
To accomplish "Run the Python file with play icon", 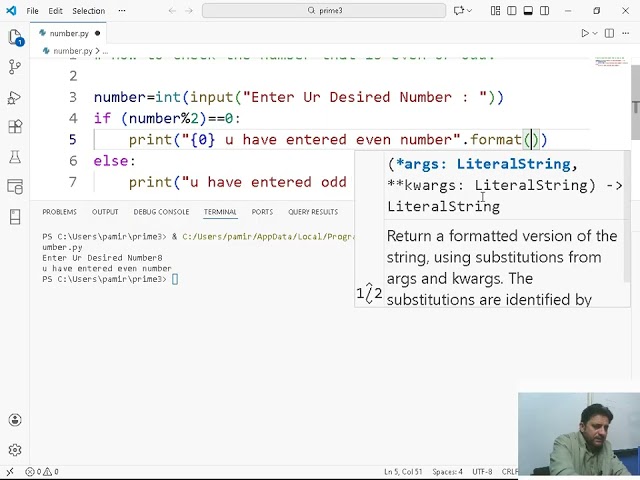I will (x=585, y=33).
